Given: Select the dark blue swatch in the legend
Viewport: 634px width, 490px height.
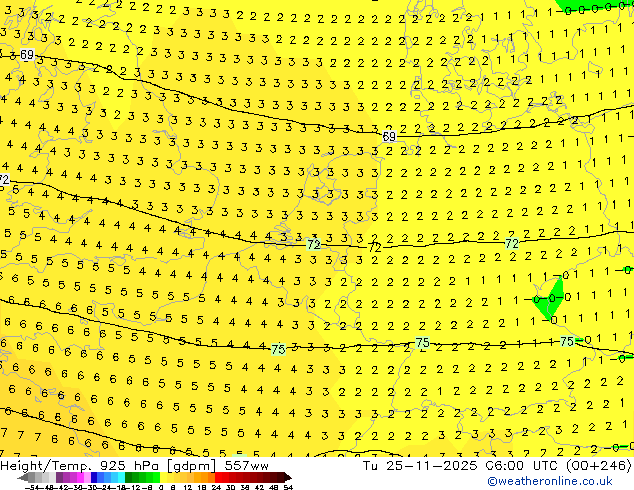Looking at the screenshot, I should click(x=94, y=477).
